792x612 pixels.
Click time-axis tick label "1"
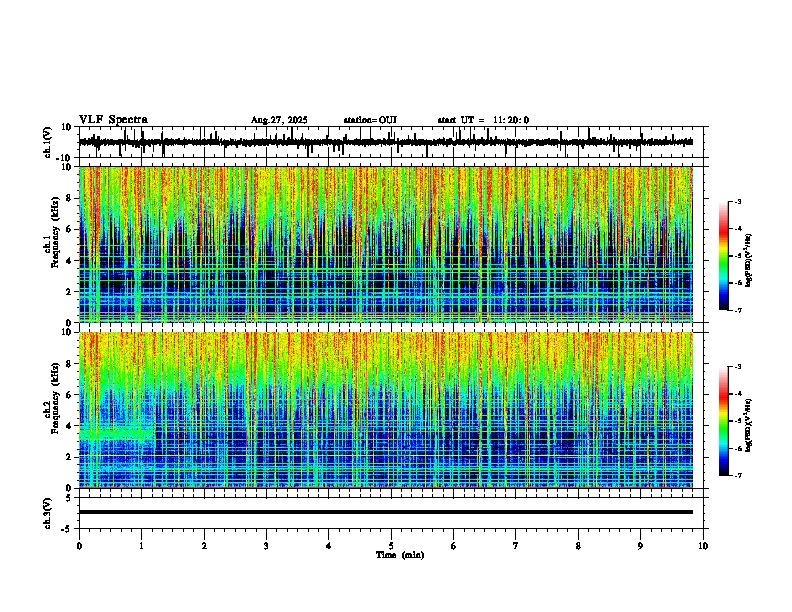pos(141,546)
